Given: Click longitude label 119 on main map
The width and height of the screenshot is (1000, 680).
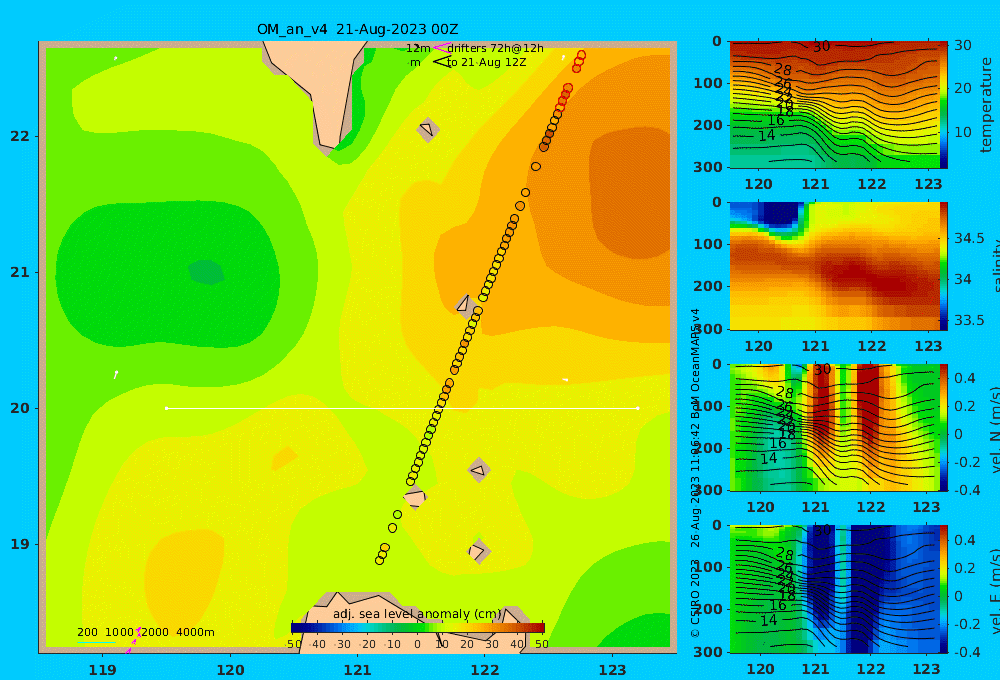Looking at the screenshot, I should pyautogui.click(x=103, y=670).
